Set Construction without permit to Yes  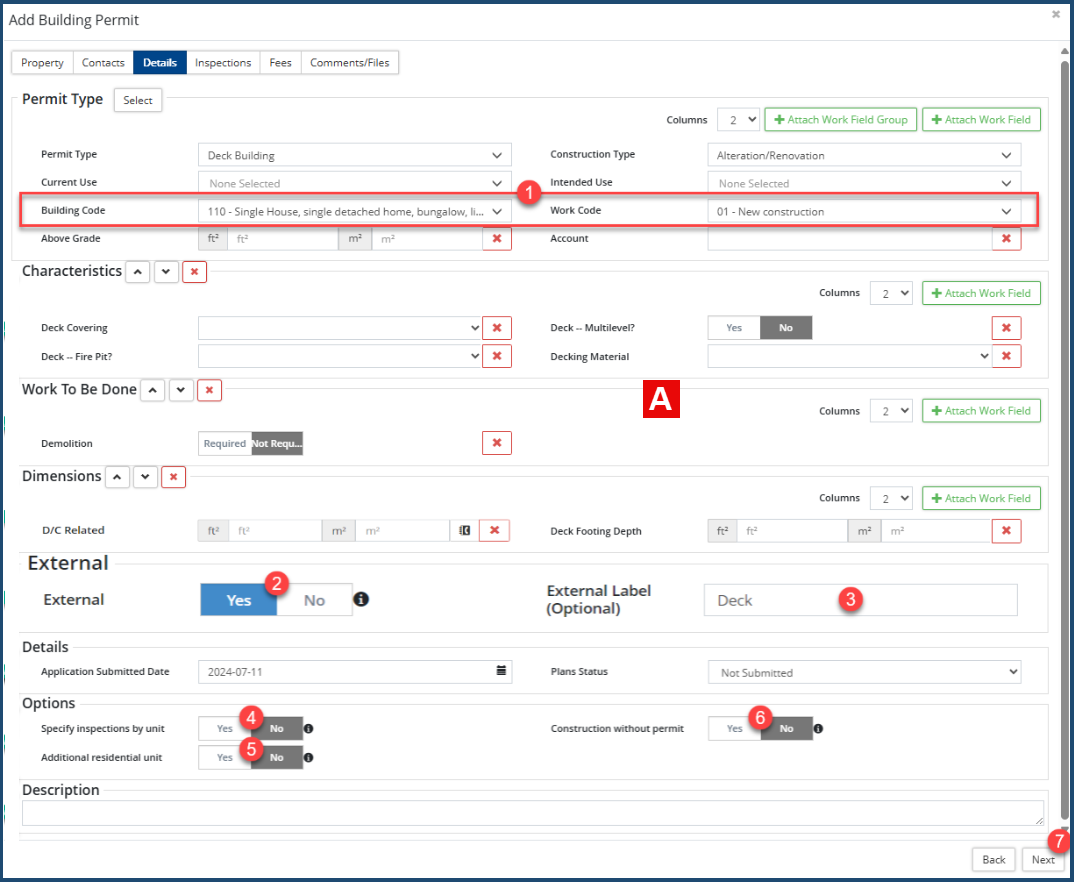[x=734, y=729]
